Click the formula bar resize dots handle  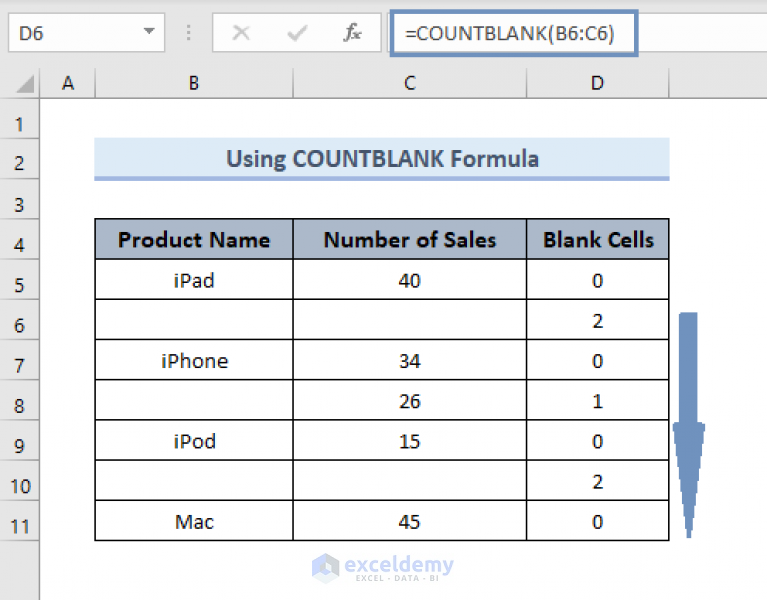point(188,33)
